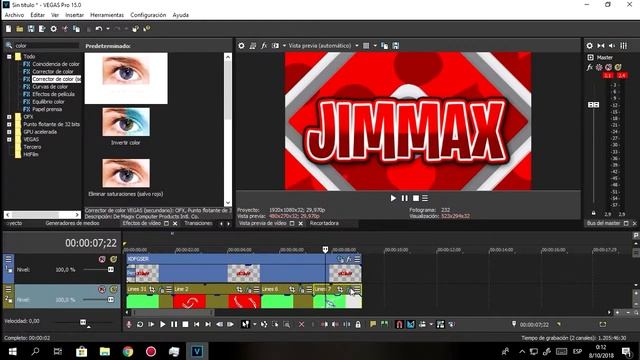Open the Insertar menu
Image resolution: width=640 pixels, height=360 pixels.
74,15
